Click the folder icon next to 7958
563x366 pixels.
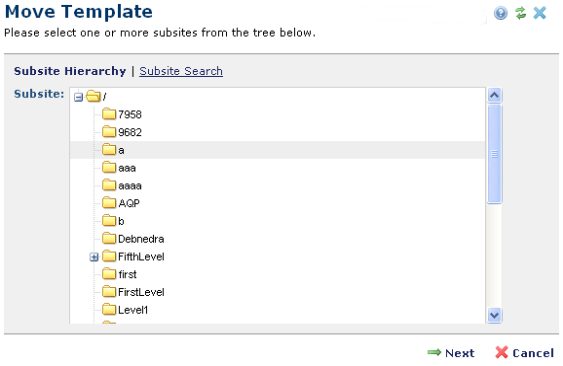109,114
